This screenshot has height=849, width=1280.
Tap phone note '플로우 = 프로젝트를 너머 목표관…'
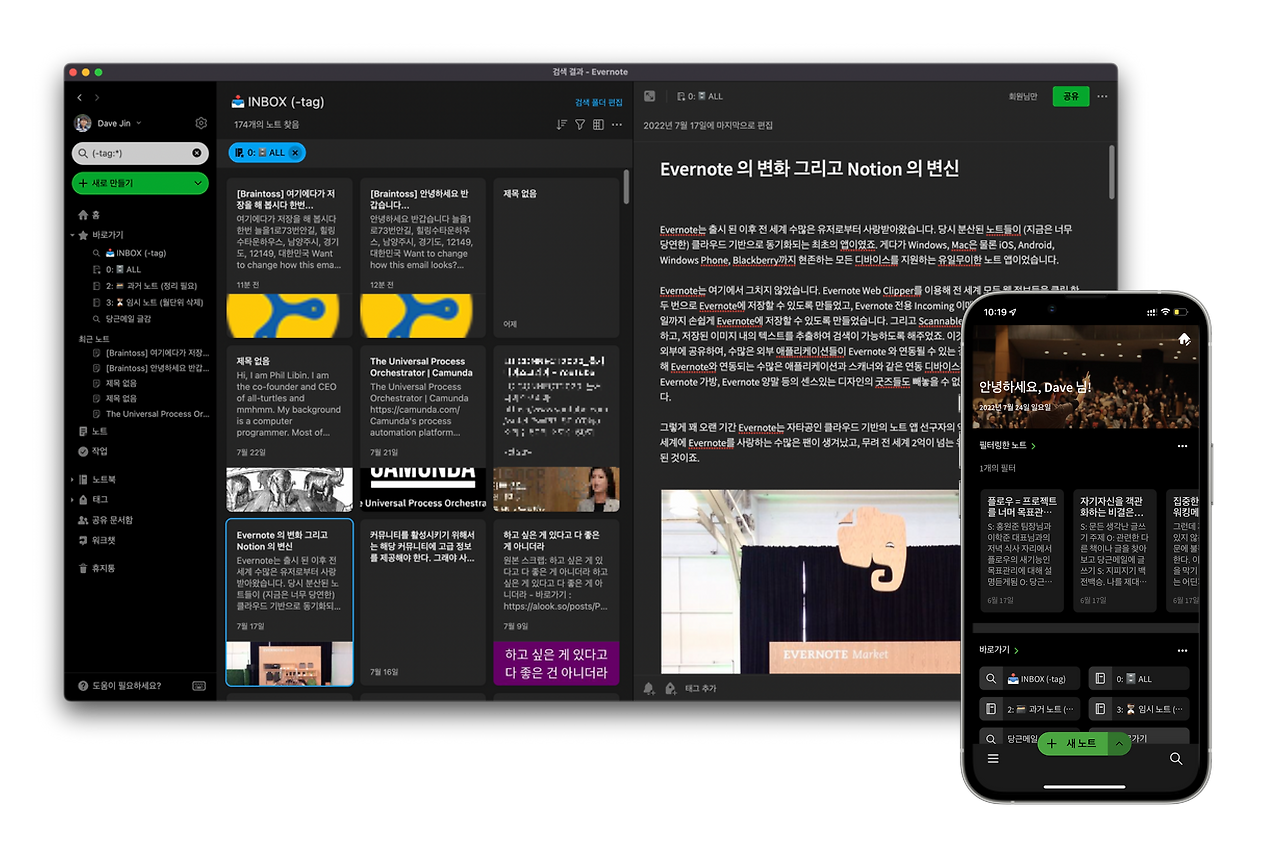pyautogui.click(x=1022, y=550)
